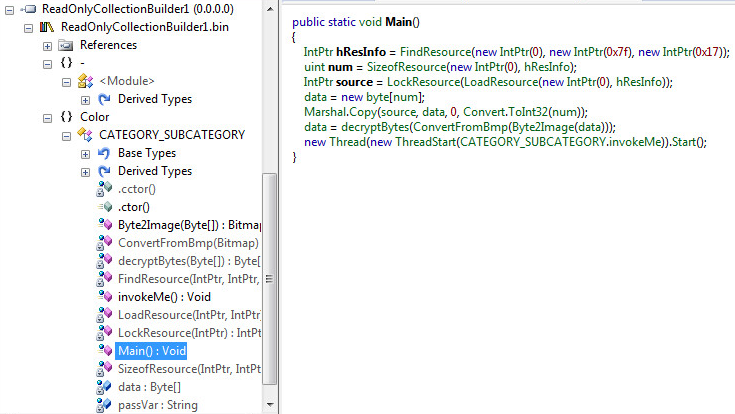735x414 pixels.
Task: Collapse the ReadOnlyCollectionBuilder1 (0.0.0.0) assembly node
Action: click(x=9, y=10)
